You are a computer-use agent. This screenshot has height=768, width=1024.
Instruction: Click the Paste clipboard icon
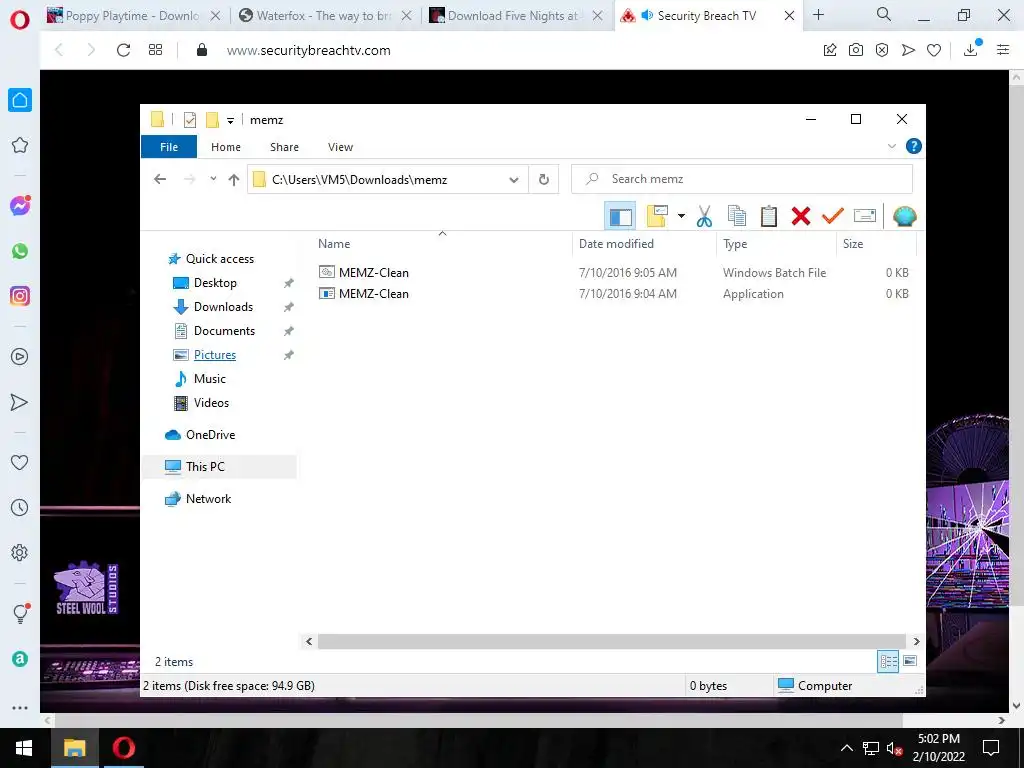769,216
